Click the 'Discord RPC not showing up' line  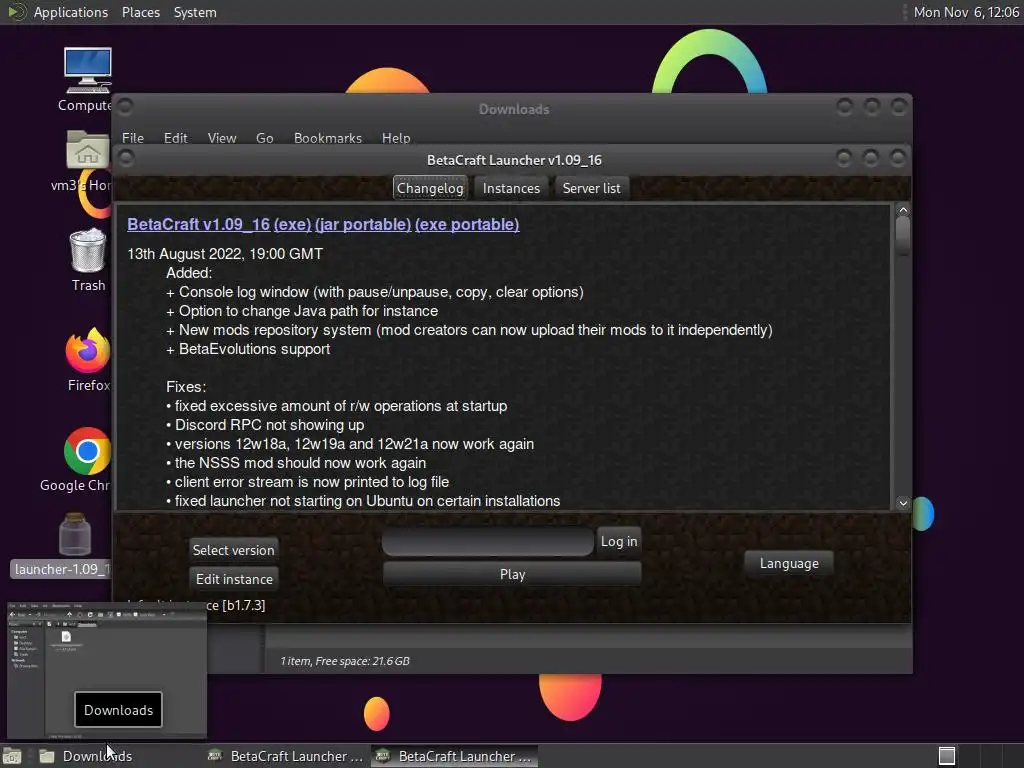click(x=265, y=424)
